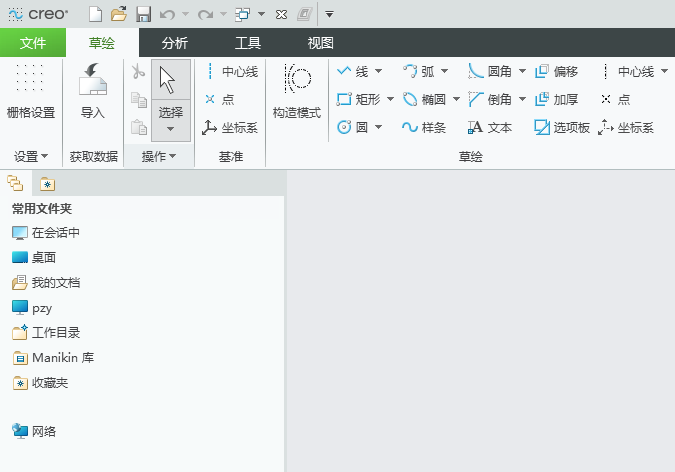675x472 pixels.
Task: Switch to the folder browser panel tab
Action: coord(15,183)
